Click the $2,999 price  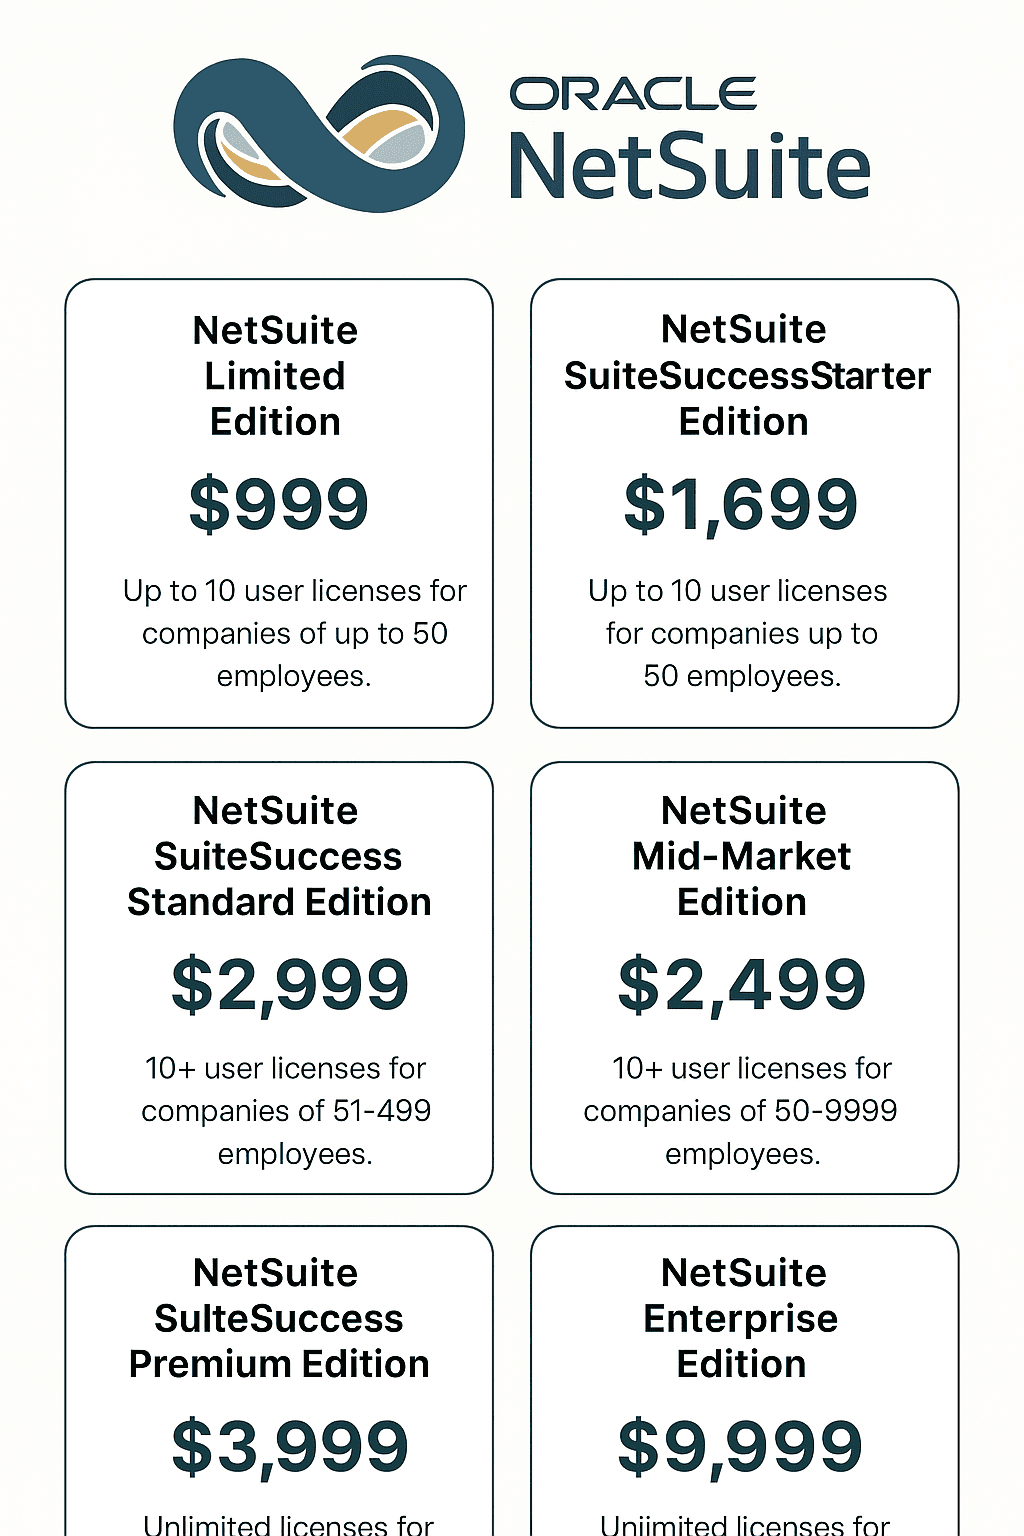290,985
